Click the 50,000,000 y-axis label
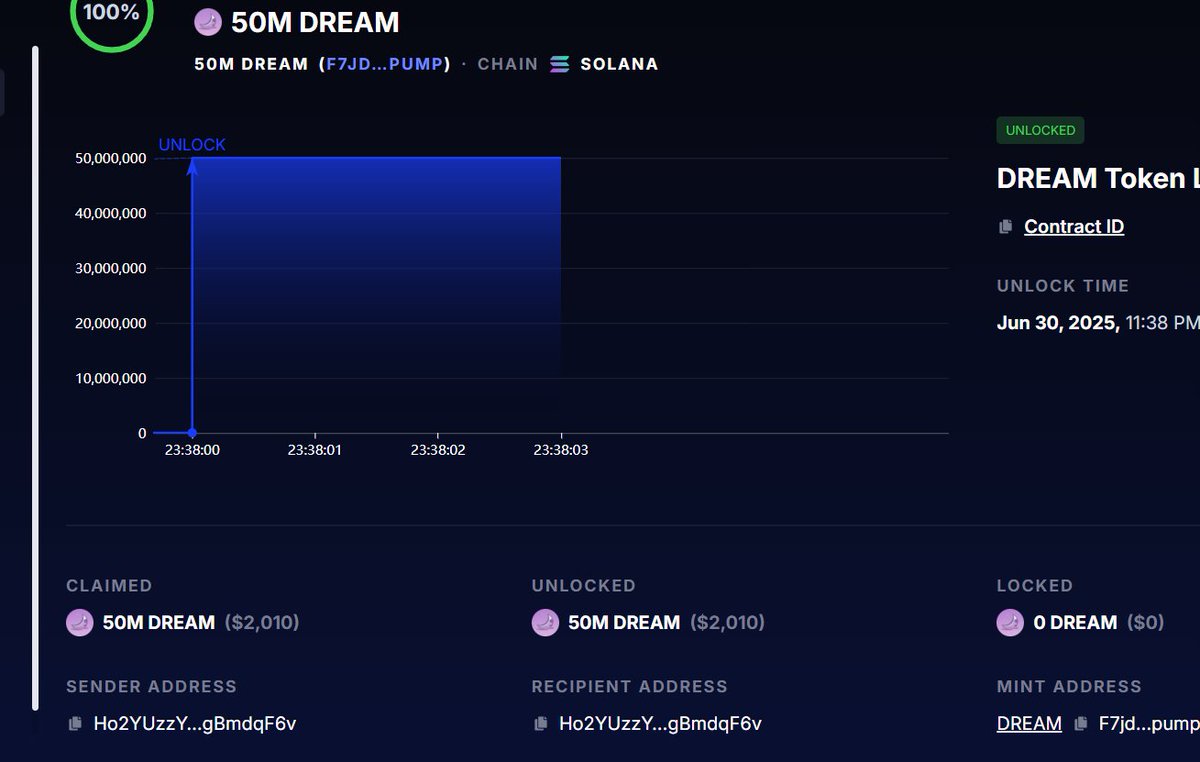The image size is (1200, 762). pos(111,158)
